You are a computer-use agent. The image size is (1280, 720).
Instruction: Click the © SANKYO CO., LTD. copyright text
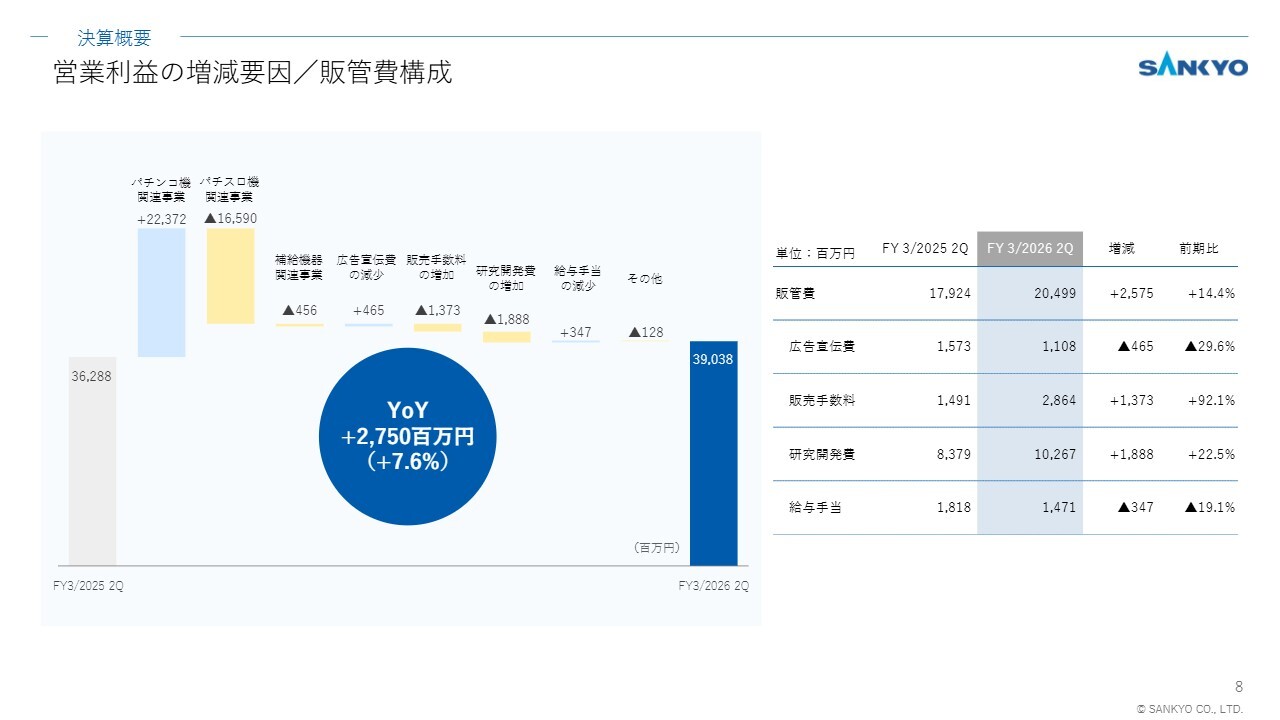[x=1189, y=709]
